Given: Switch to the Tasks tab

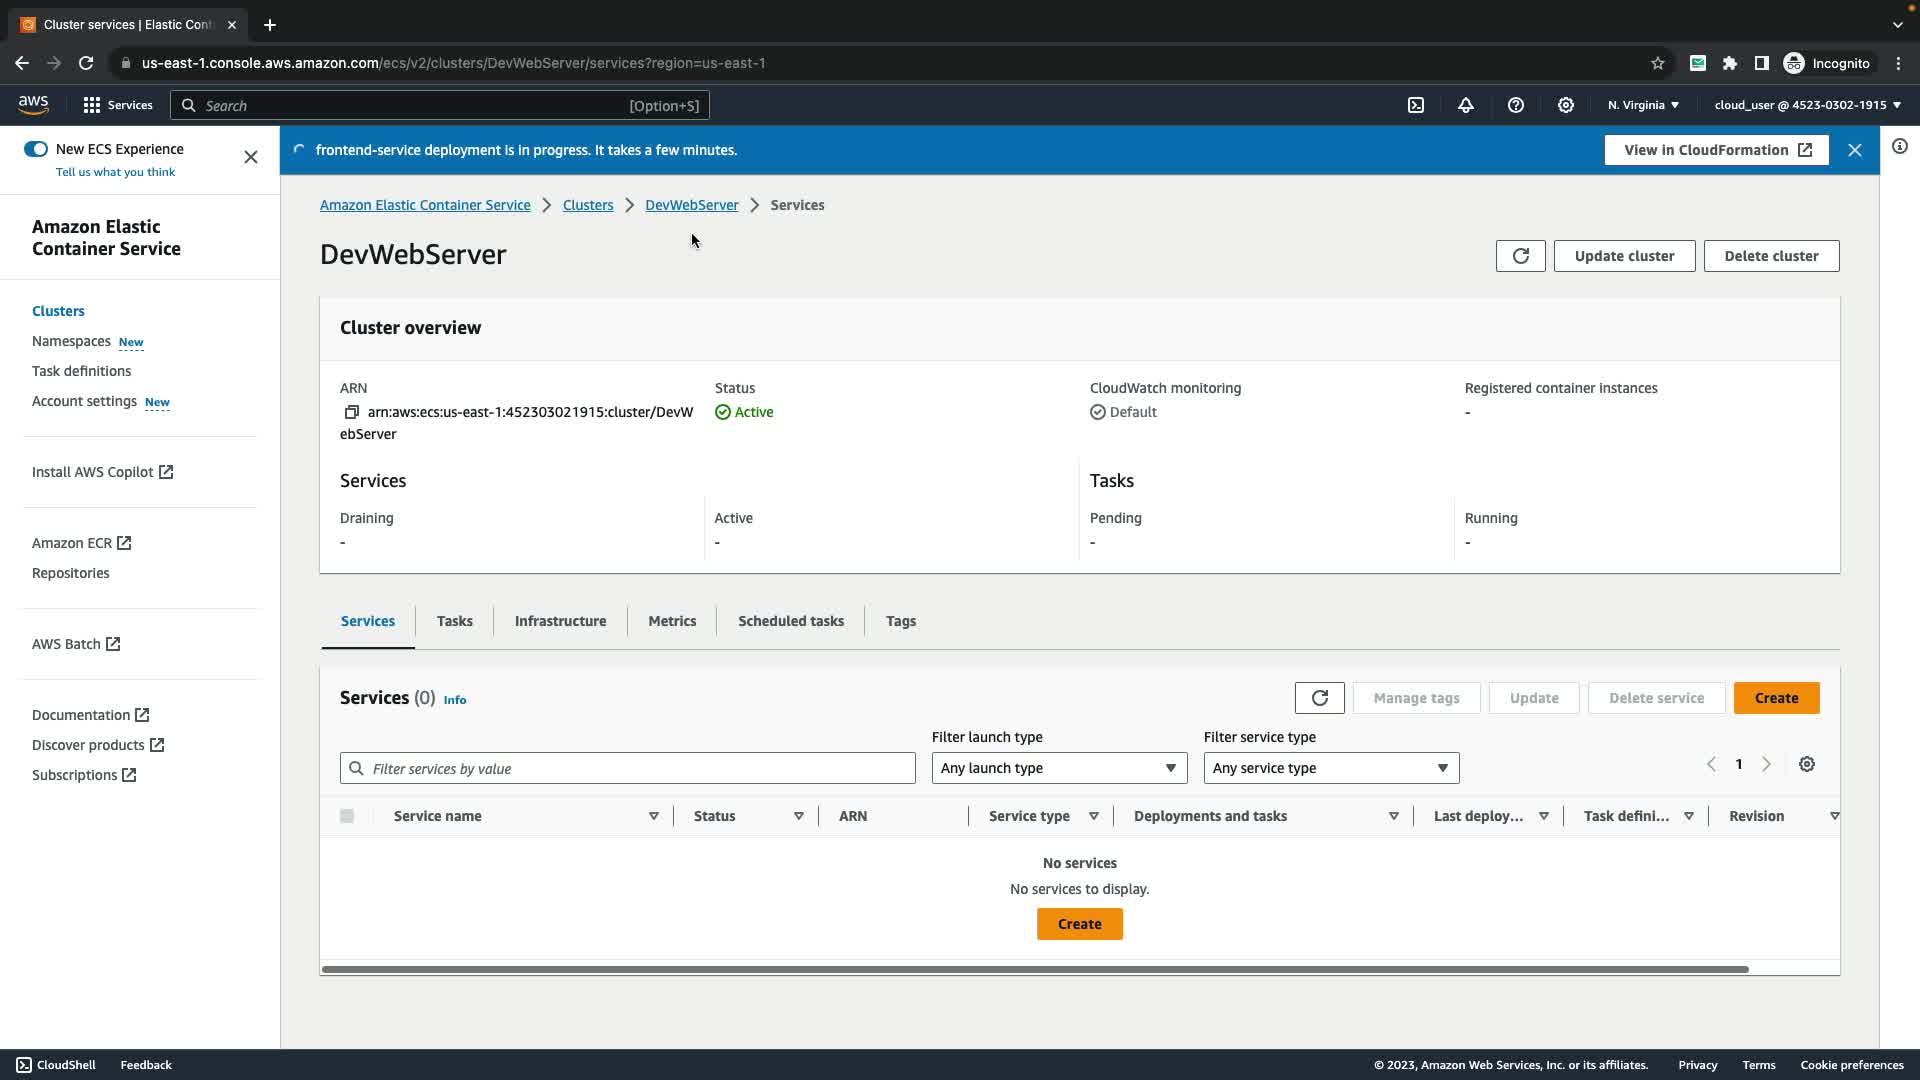Looking at the screenshot, I should (454, 621).
